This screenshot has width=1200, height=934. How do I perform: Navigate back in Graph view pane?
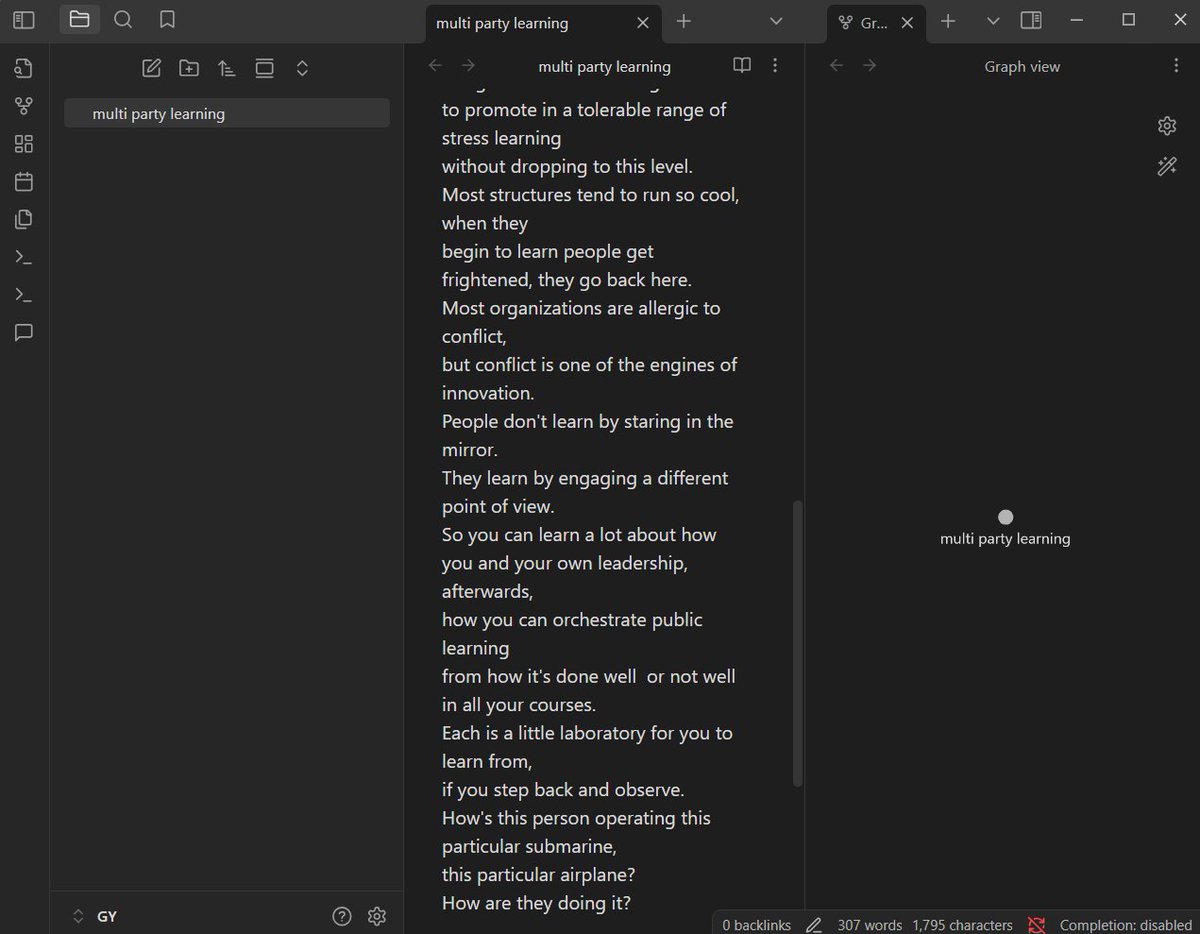pyautogui.click(x=837, y=66)
